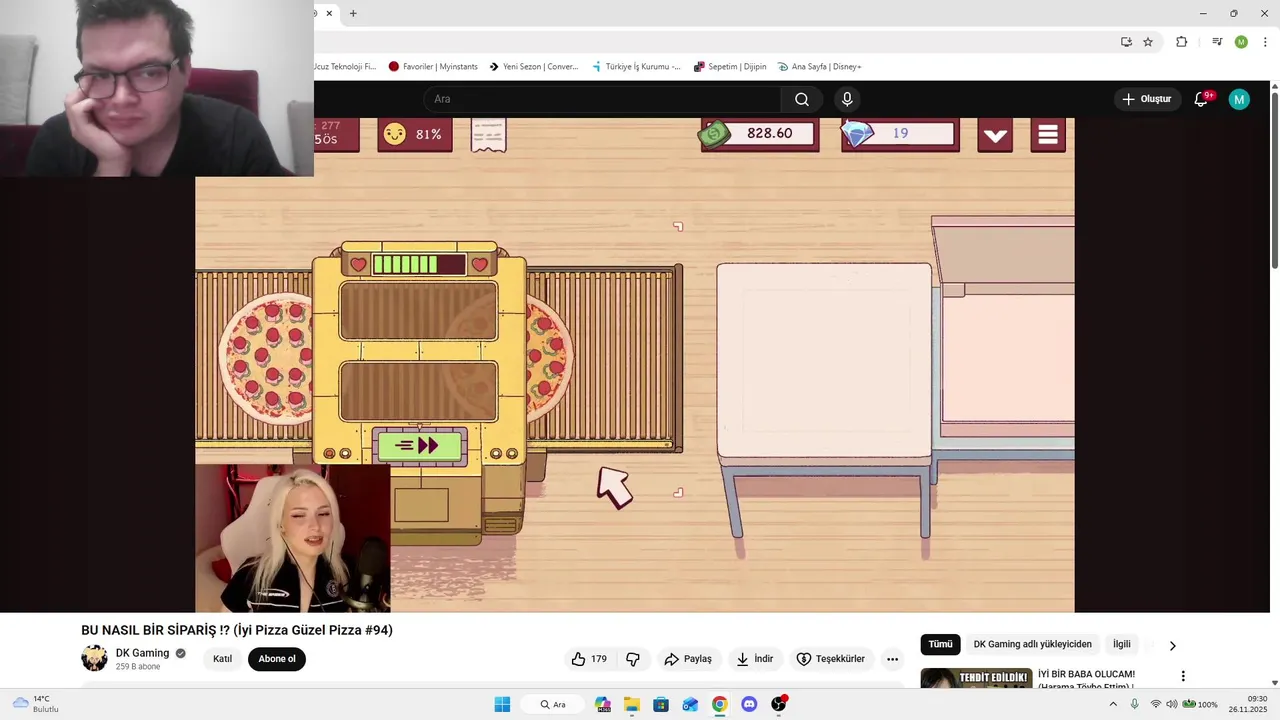
Task: Click the İndir download button
Action: click(x=755, y=659)
